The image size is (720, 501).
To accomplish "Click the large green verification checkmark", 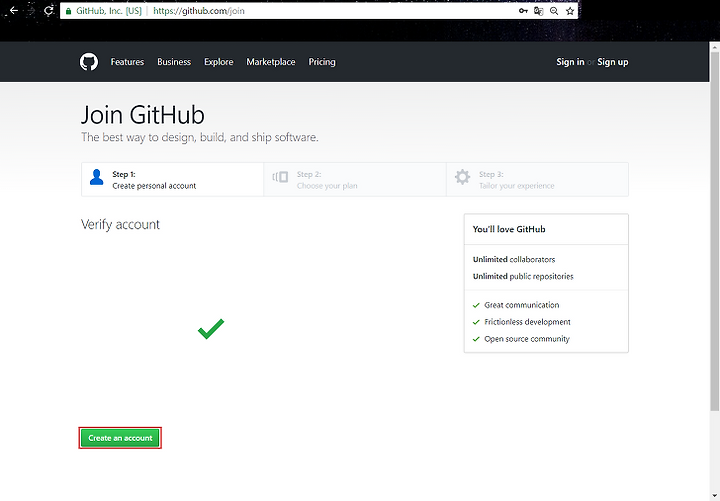I will coord(211,329).
